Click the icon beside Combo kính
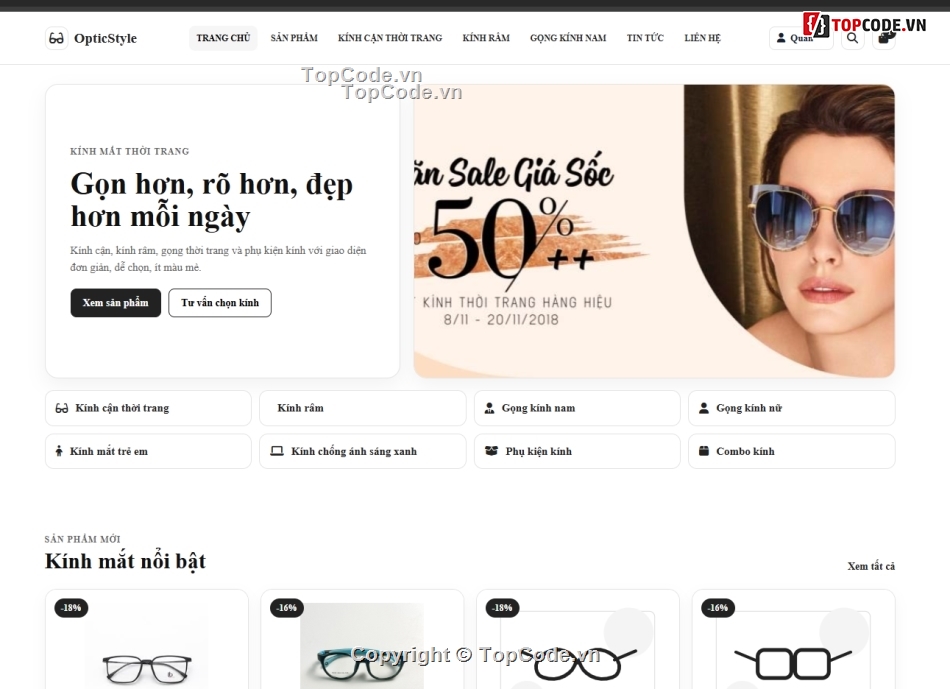This screenshot has width=950, height=689. click(703, 451)
